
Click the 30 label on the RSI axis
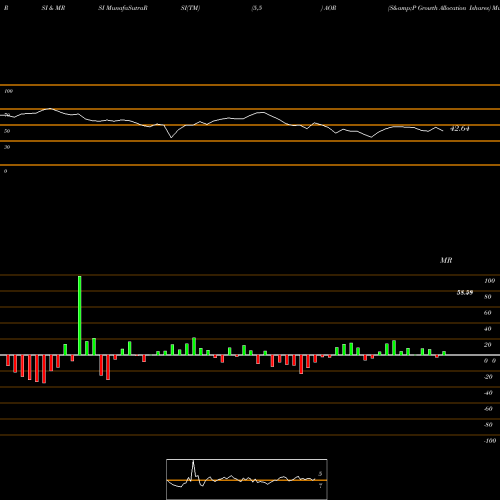[x=7, y=147]
